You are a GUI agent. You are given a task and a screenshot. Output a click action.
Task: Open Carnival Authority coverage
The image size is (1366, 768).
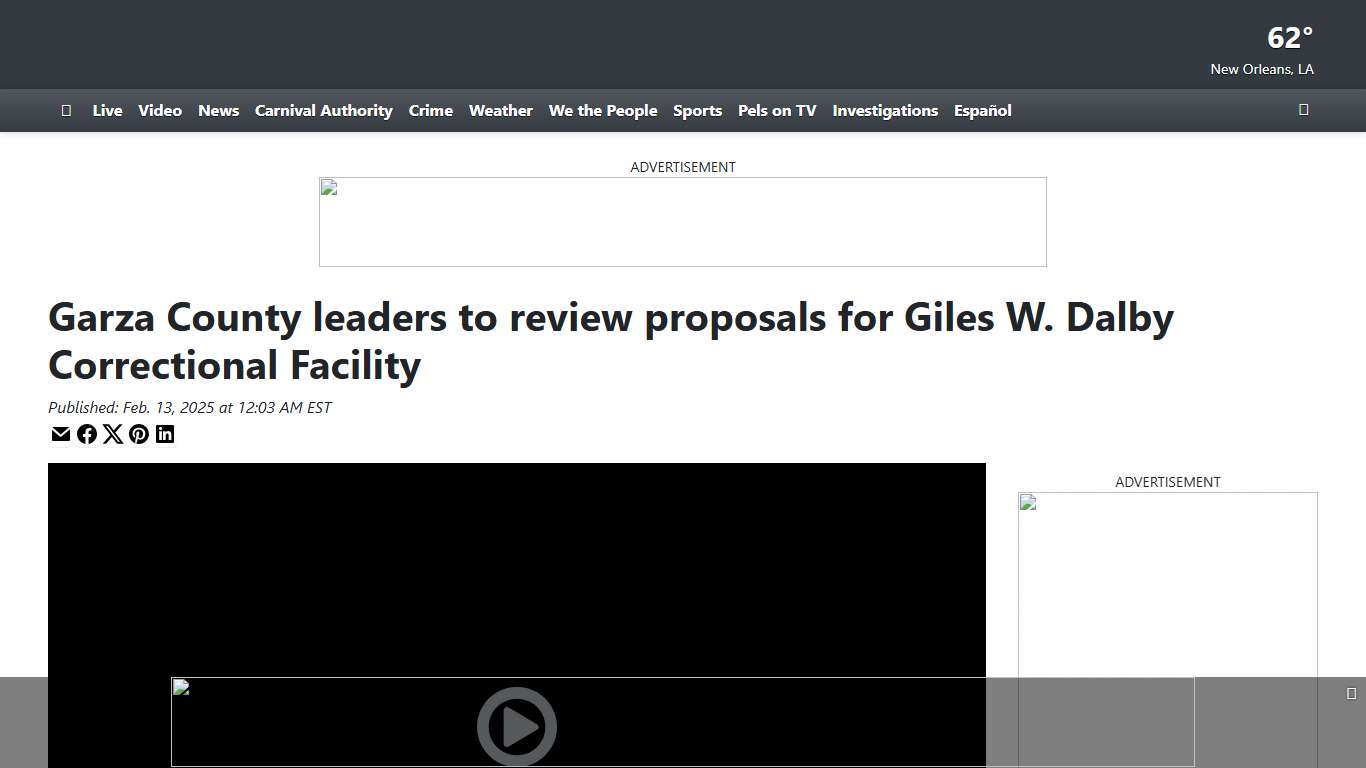click(x=323, y=111)
